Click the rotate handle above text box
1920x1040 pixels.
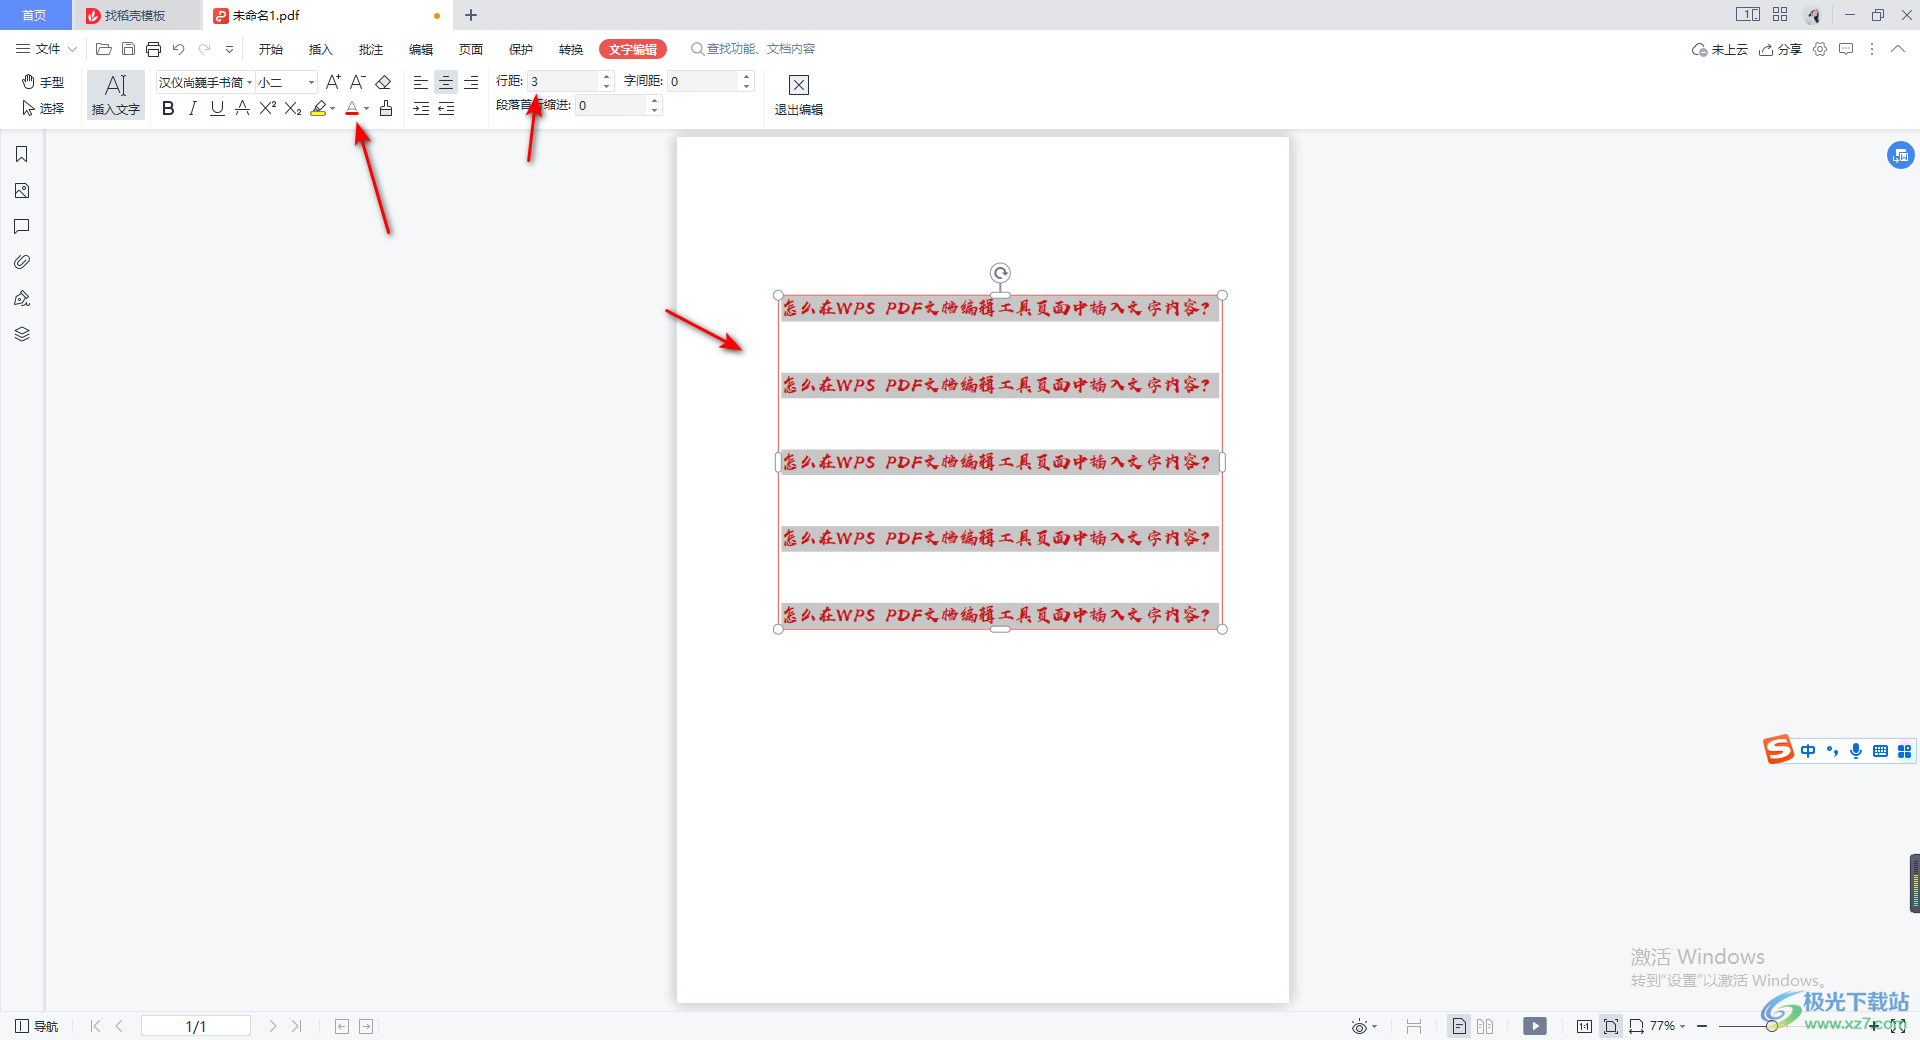pos(1000,273)
